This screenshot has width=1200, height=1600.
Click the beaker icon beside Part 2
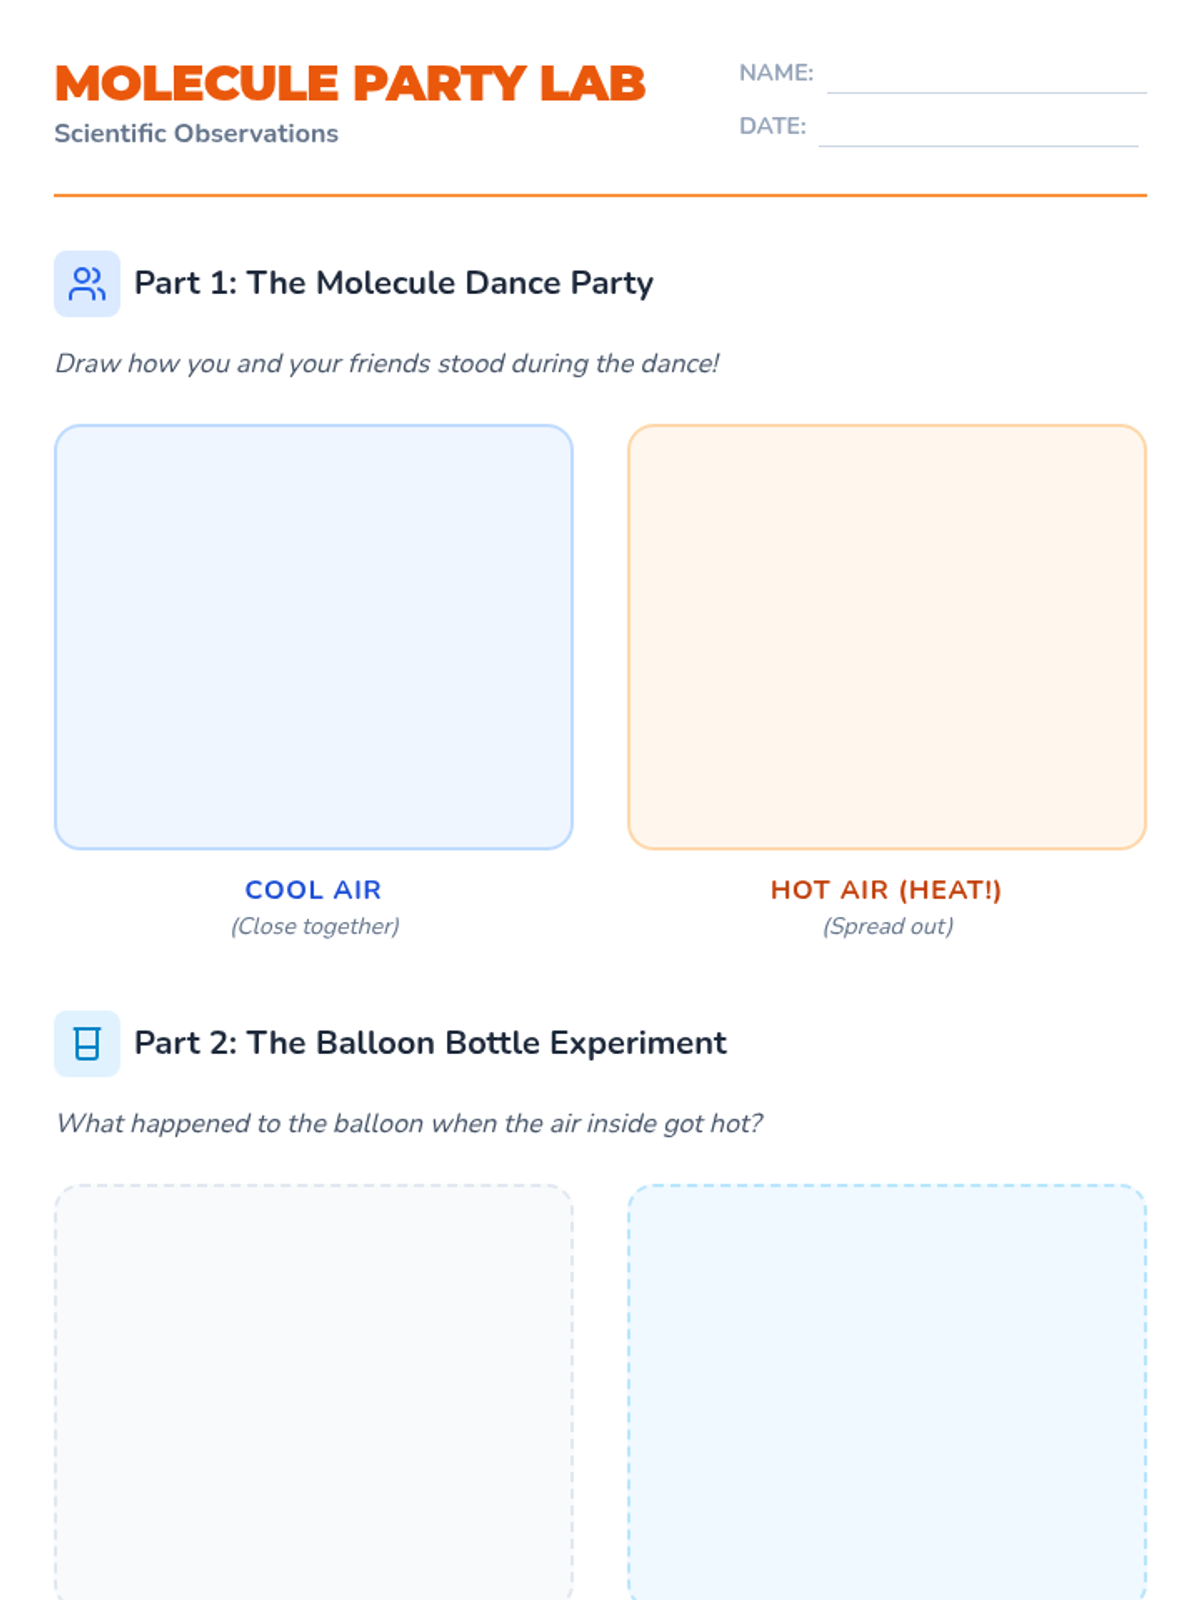point(87,1044)
